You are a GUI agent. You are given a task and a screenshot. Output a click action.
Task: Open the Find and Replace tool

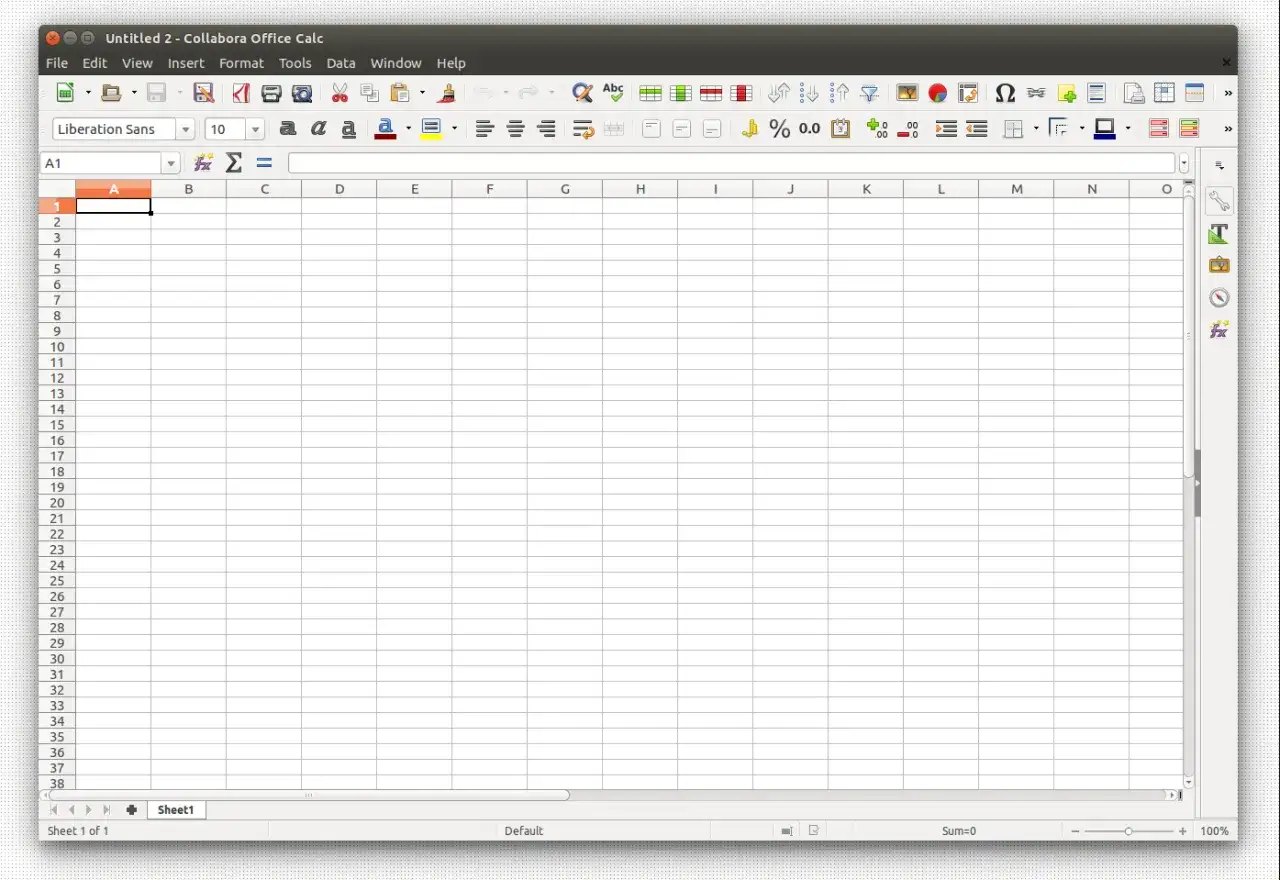tap(581, 92)
